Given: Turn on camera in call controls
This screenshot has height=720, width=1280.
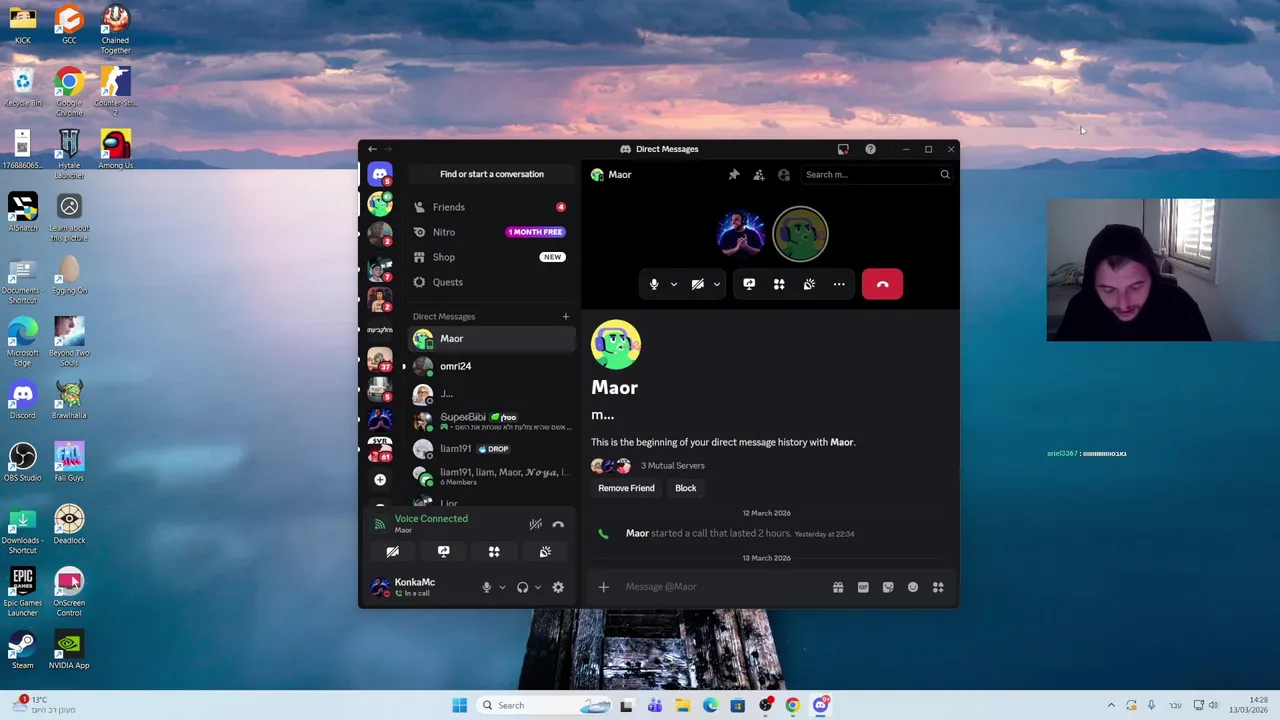Looking at the screenshot, I should pos(698,284).
